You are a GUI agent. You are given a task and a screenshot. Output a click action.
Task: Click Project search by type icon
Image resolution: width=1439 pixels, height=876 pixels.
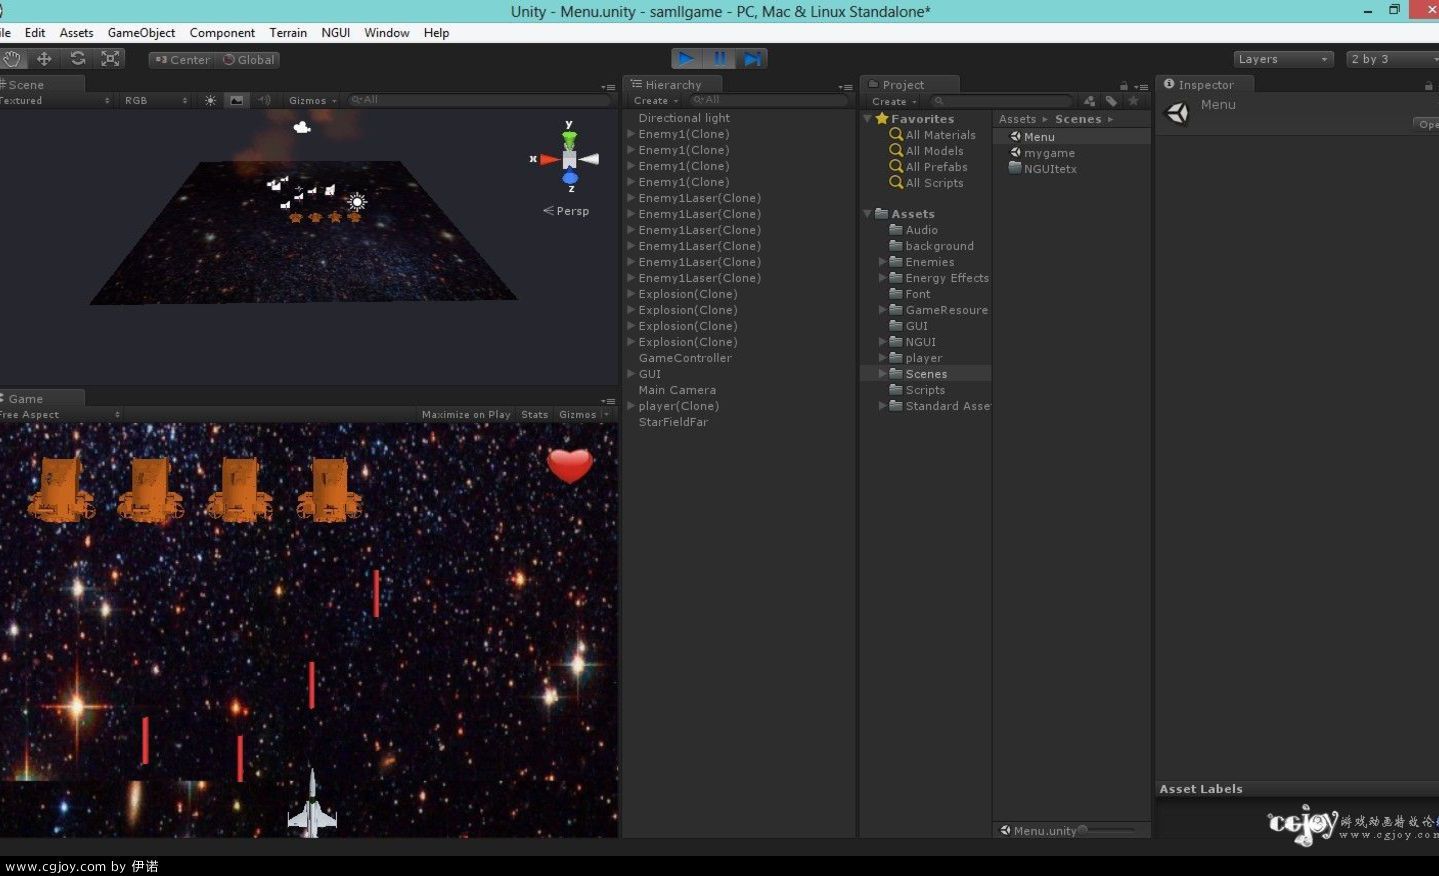click(x=1089, y=101)
